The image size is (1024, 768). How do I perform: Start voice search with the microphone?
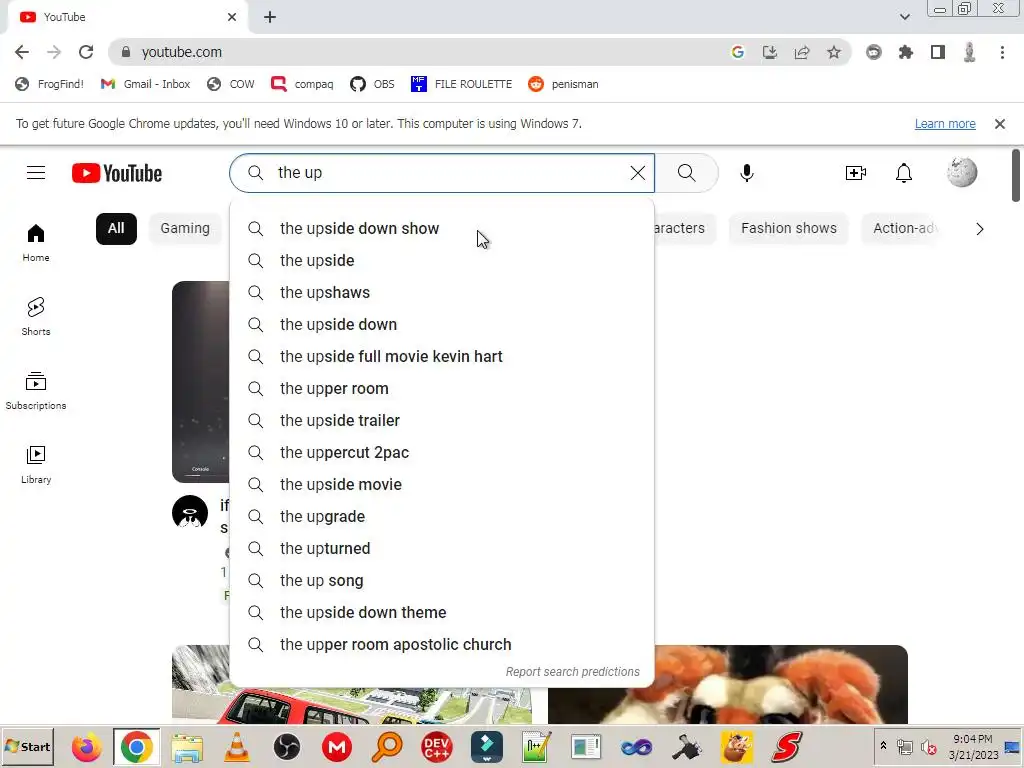coord(746,173)
